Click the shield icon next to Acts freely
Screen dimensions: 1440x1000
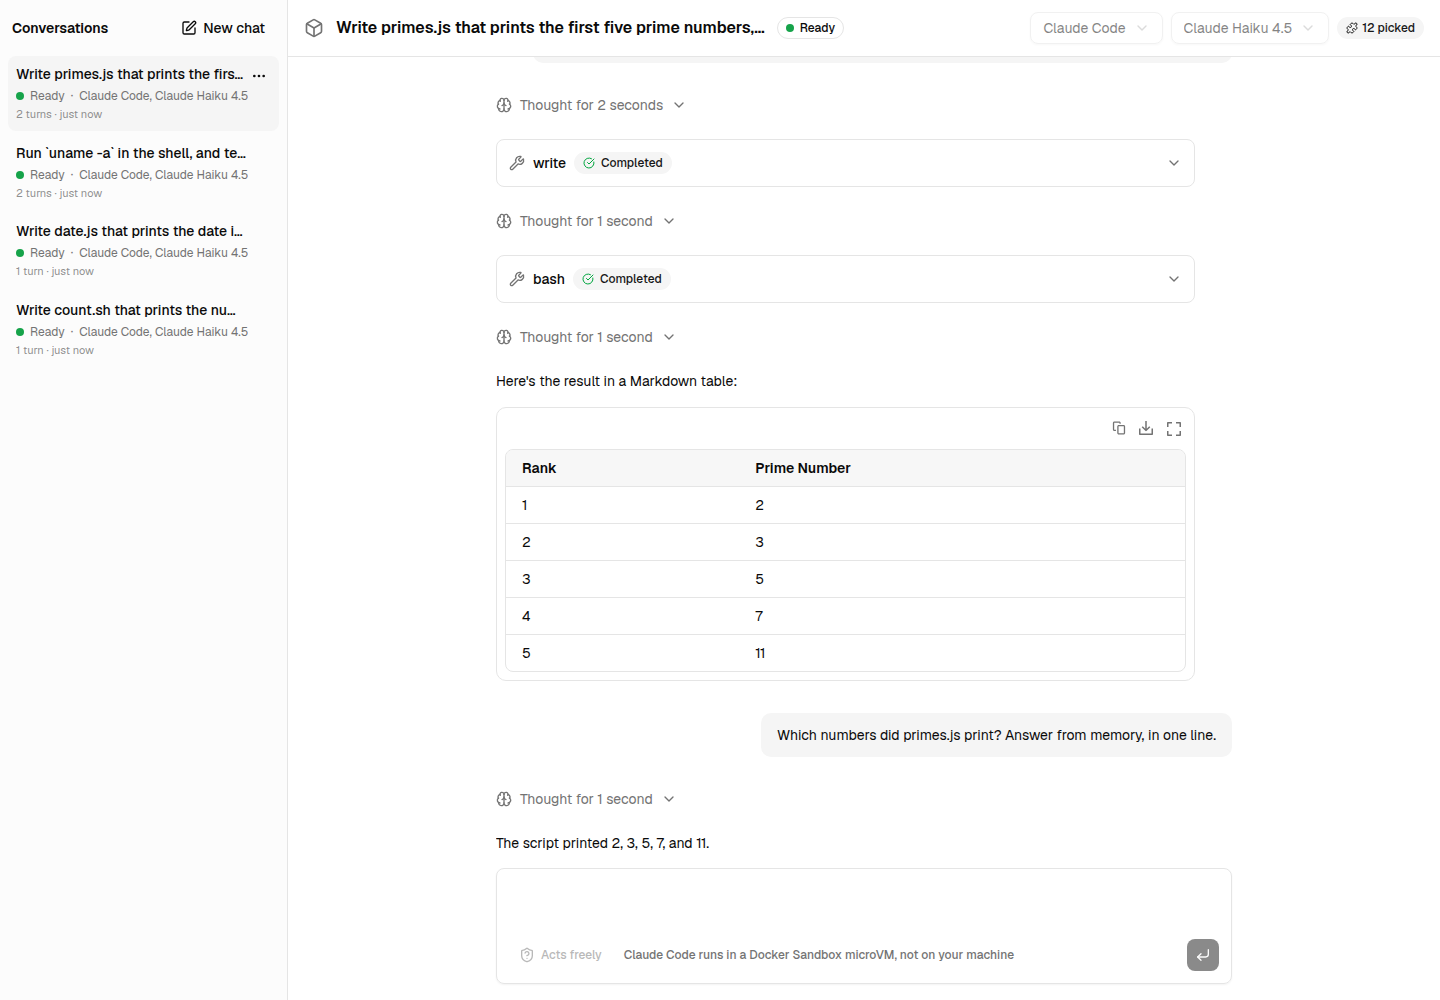pos(527,955)
